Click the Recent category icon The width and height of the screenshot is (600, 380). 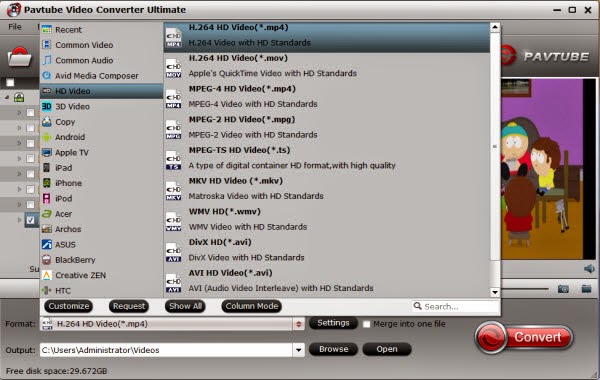47,29
